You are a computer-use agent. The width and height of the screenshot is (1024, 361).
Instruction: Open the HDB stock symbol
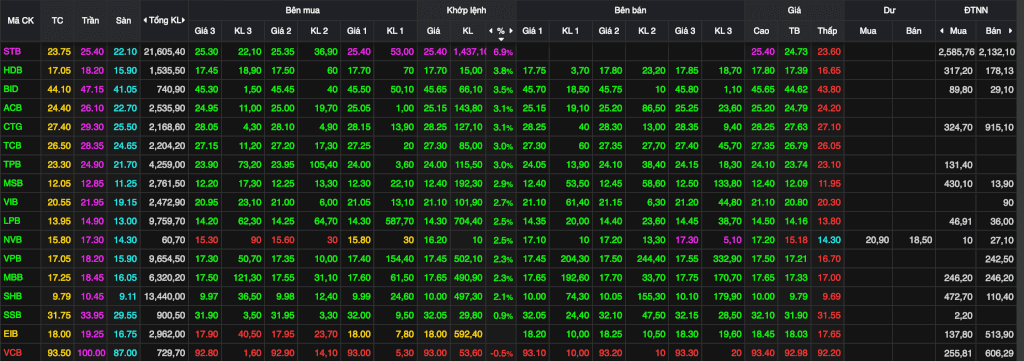12,70
